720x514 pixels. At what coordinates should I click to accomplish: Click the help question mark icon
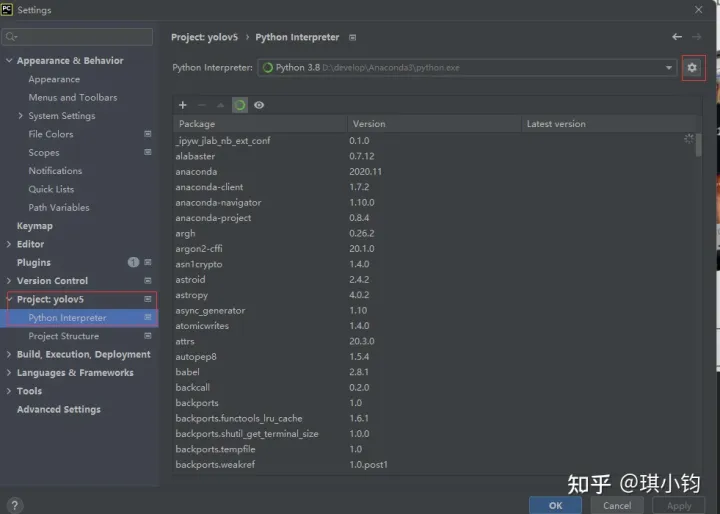pos(15,505)
